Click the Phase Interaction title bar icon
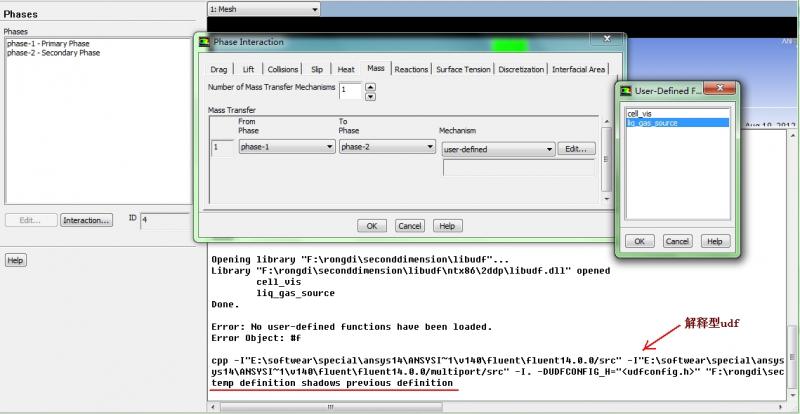The width and height of the screenshot is (800, 414). pyautogui.click(x=205, y=42)
